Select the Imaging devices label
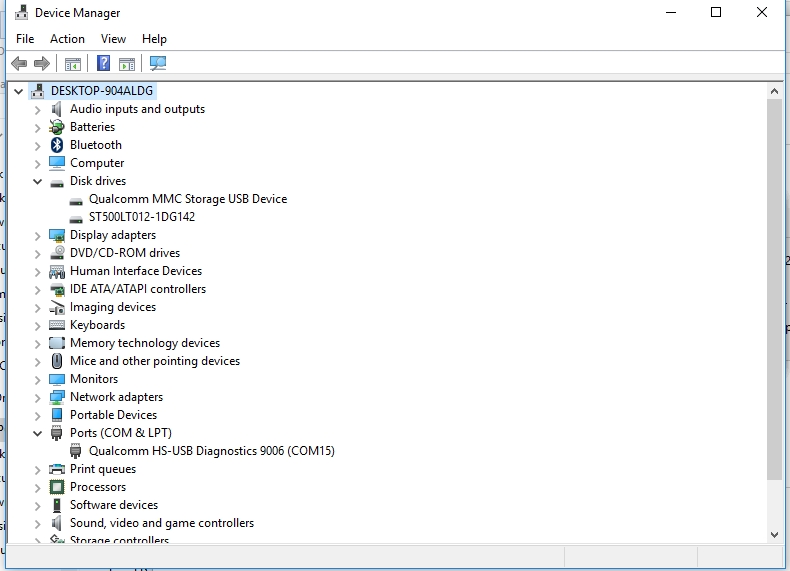Image resolution: width=790 pixels, height=571 pixels. pyautogui.click(x=113, y=307)
